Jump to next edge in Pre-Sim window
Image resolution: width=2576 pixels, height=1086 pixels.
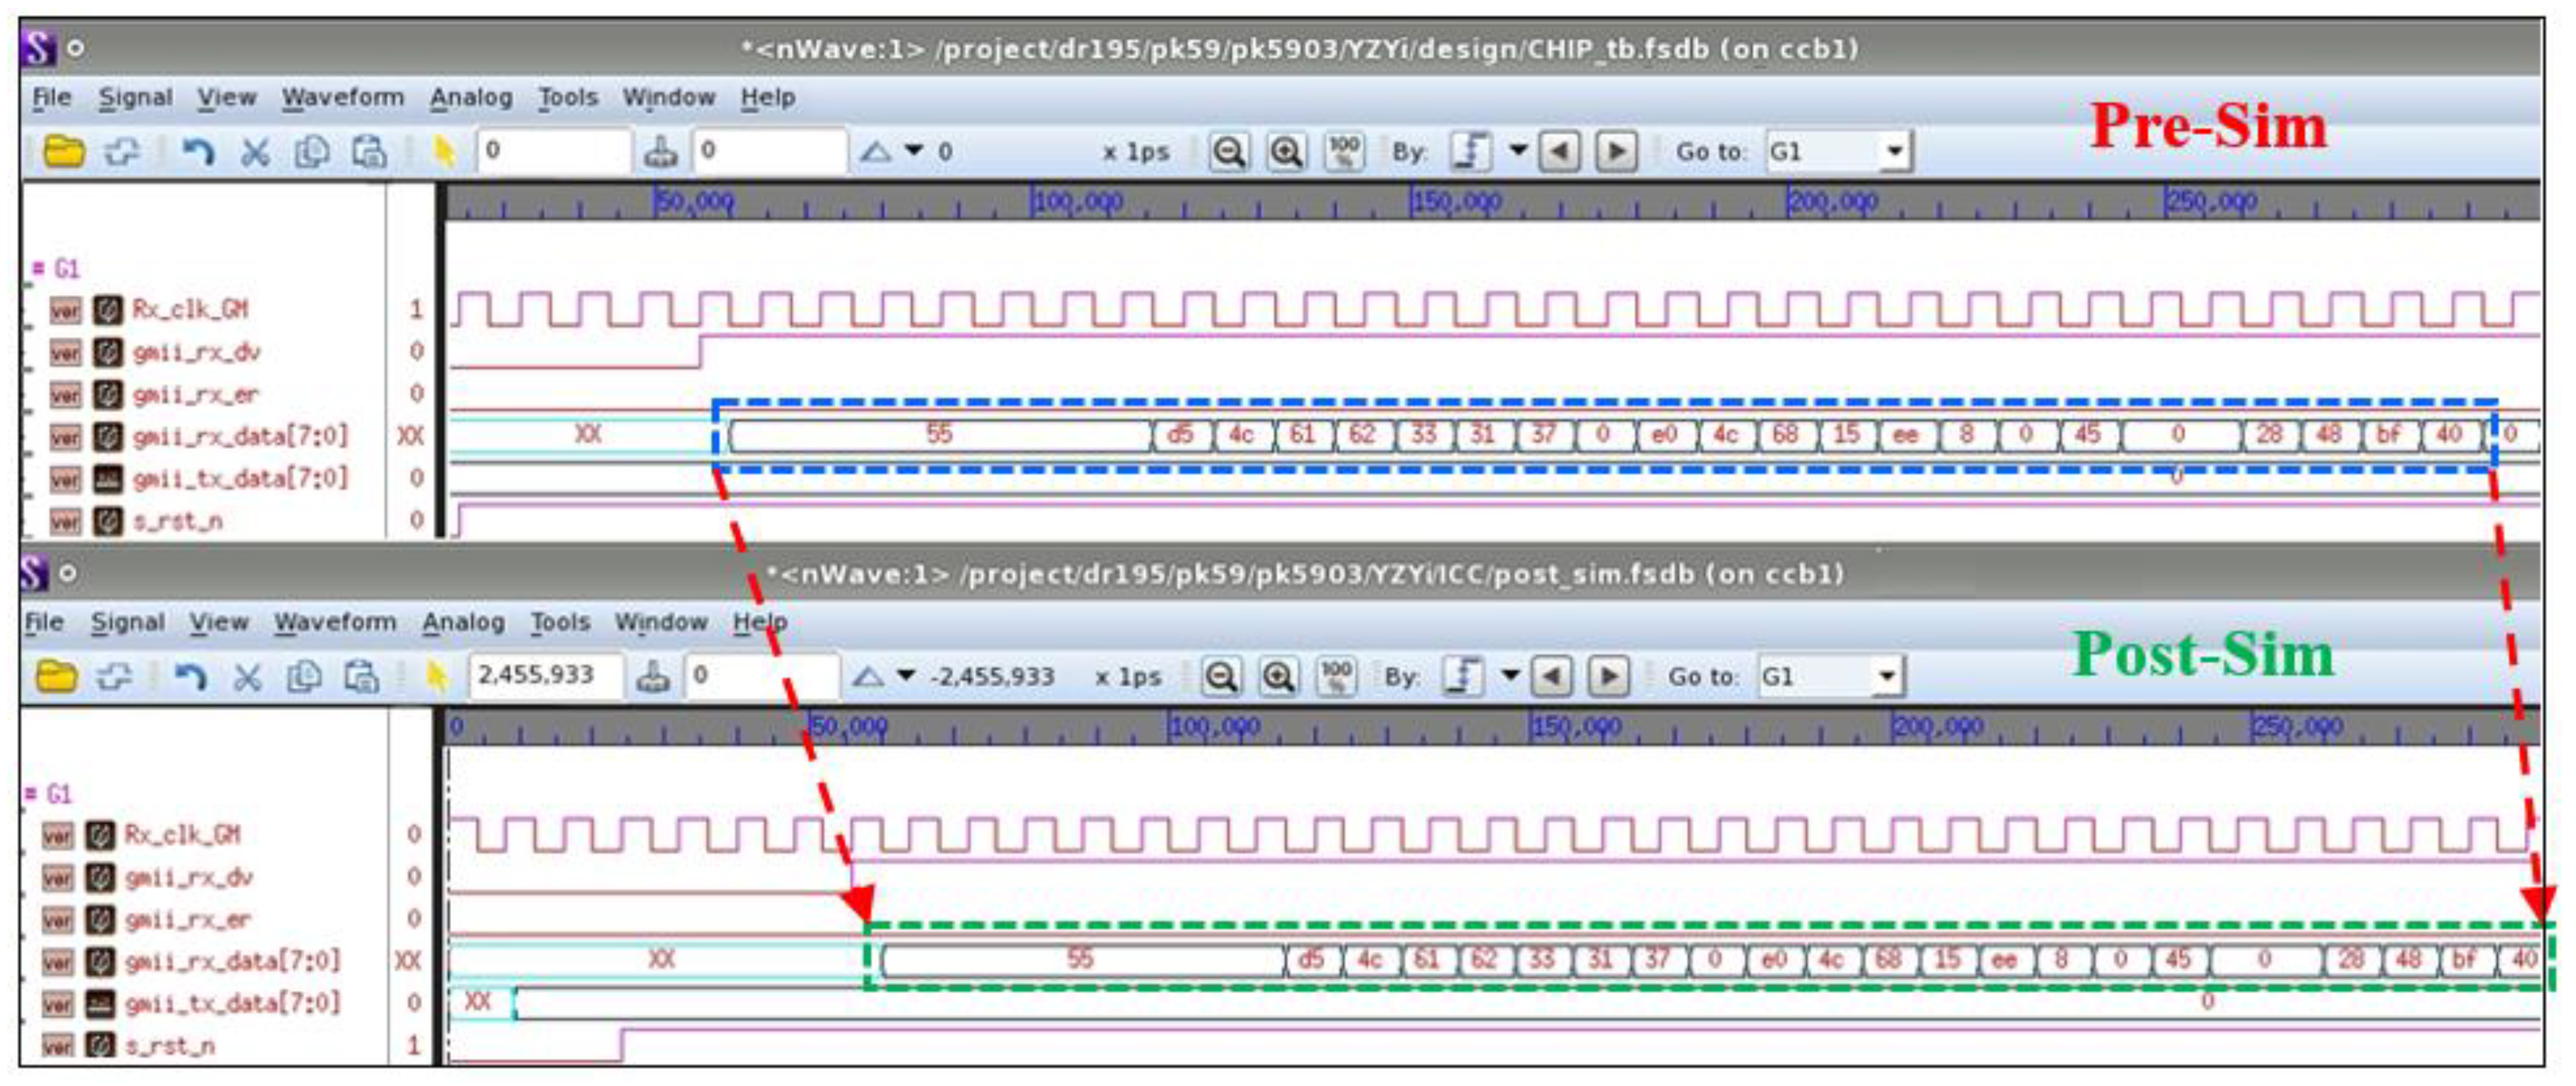pyautogui.click(x=1617, y=152)
